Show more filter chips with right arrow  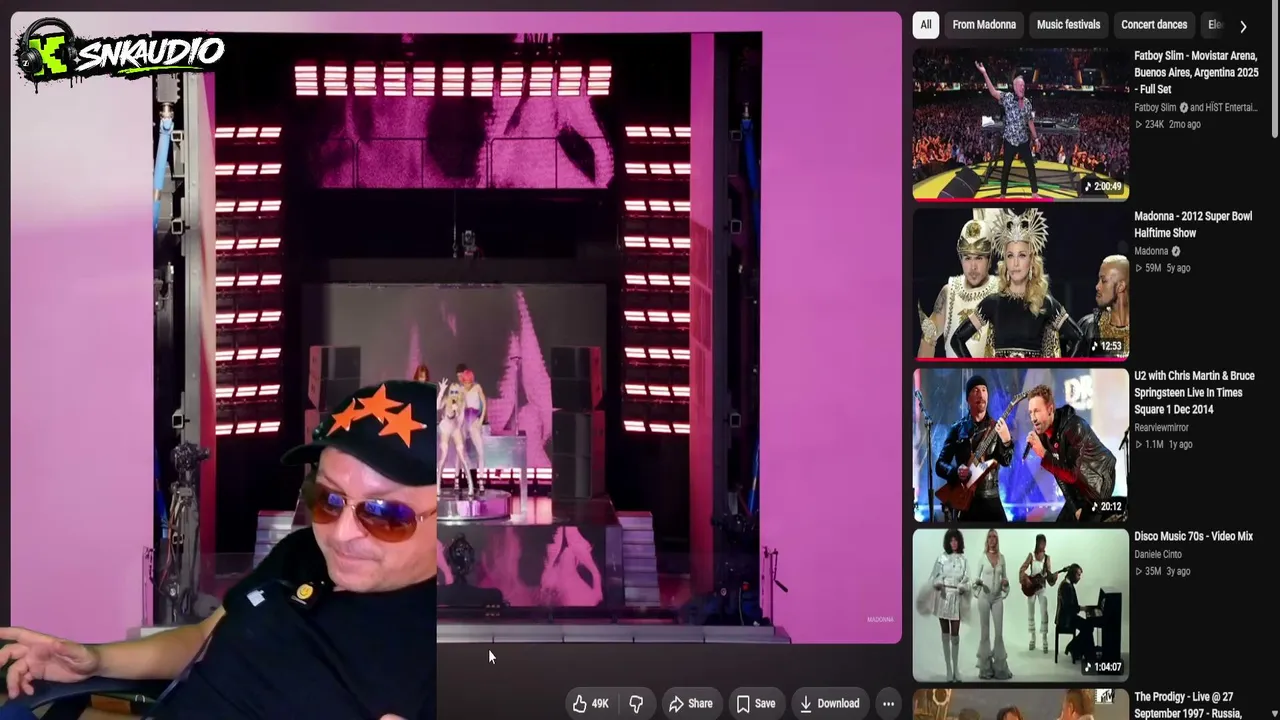[x=1243, y=26]
